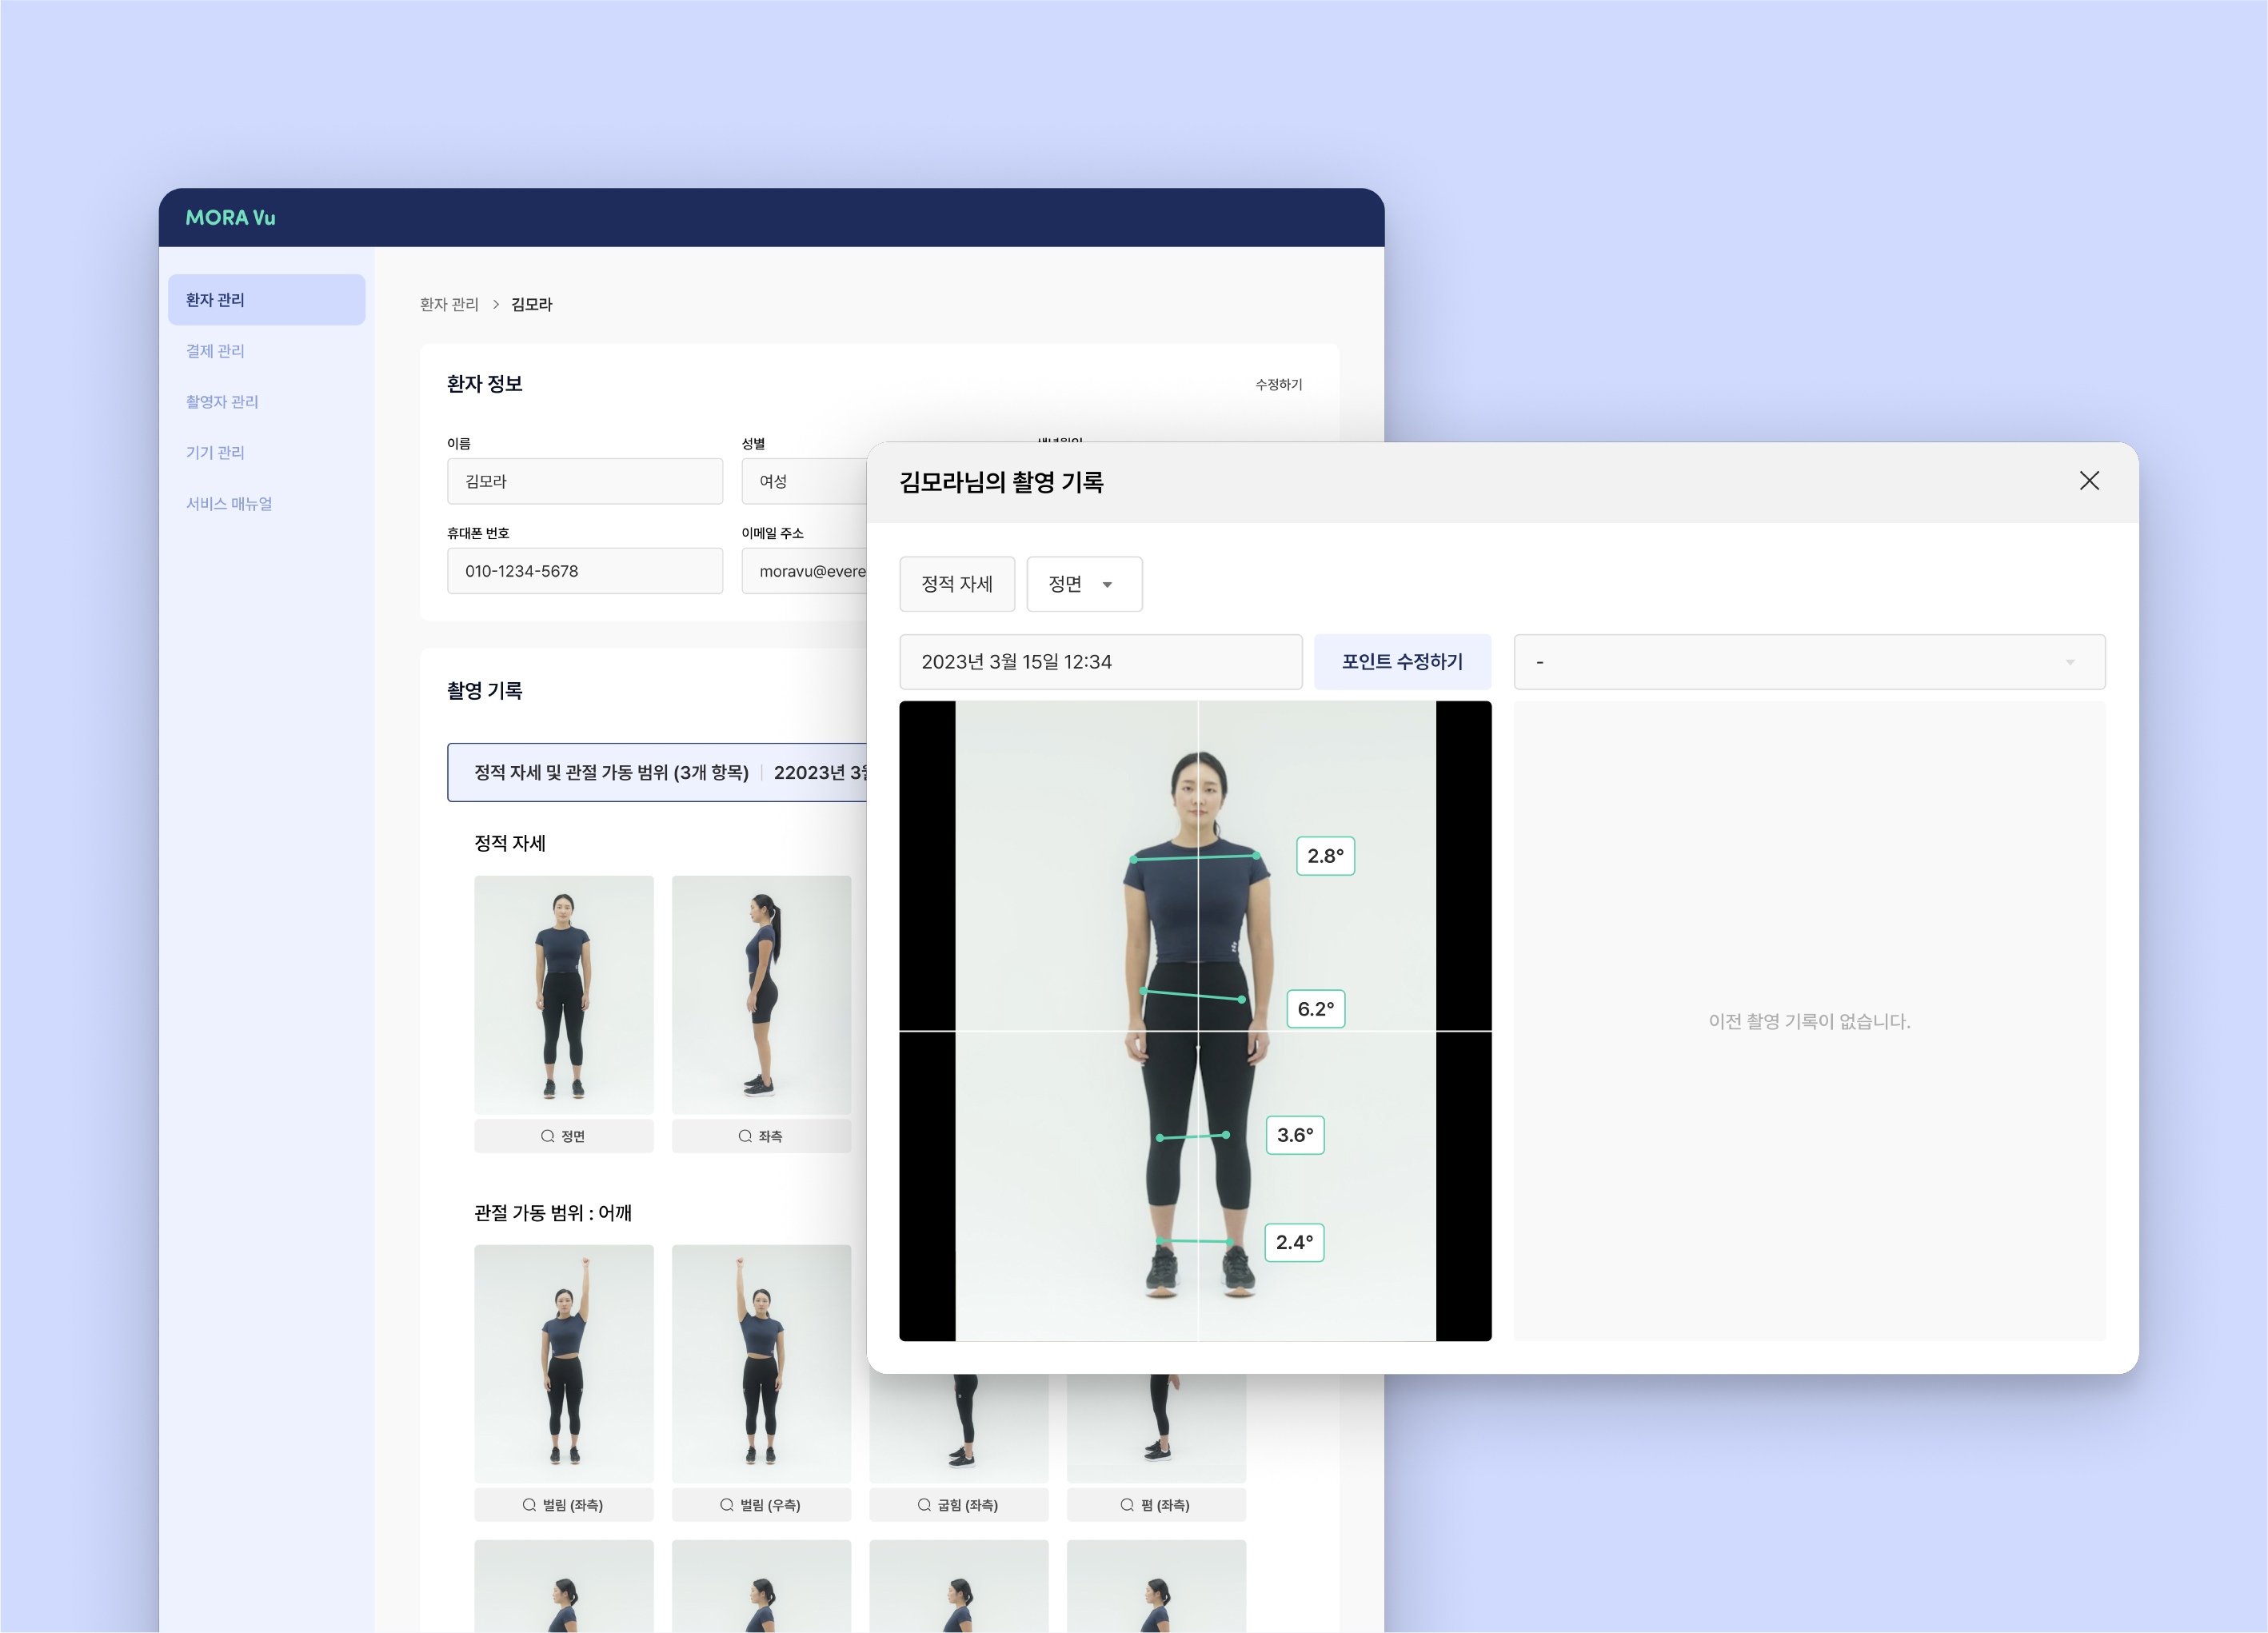
Task: Open the 좌측 static posture thumbnail
Action: 761,995
